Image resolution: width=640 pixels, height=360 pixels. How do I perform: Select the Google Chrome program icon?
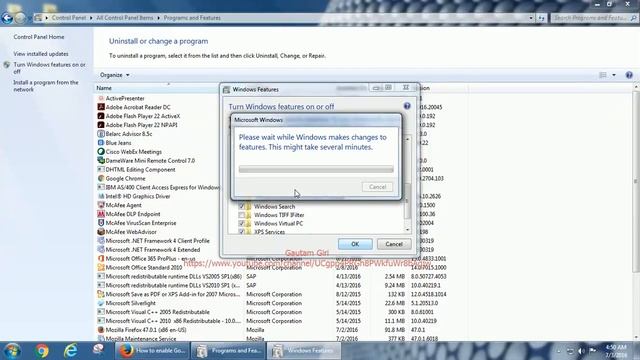pos(101,178)
